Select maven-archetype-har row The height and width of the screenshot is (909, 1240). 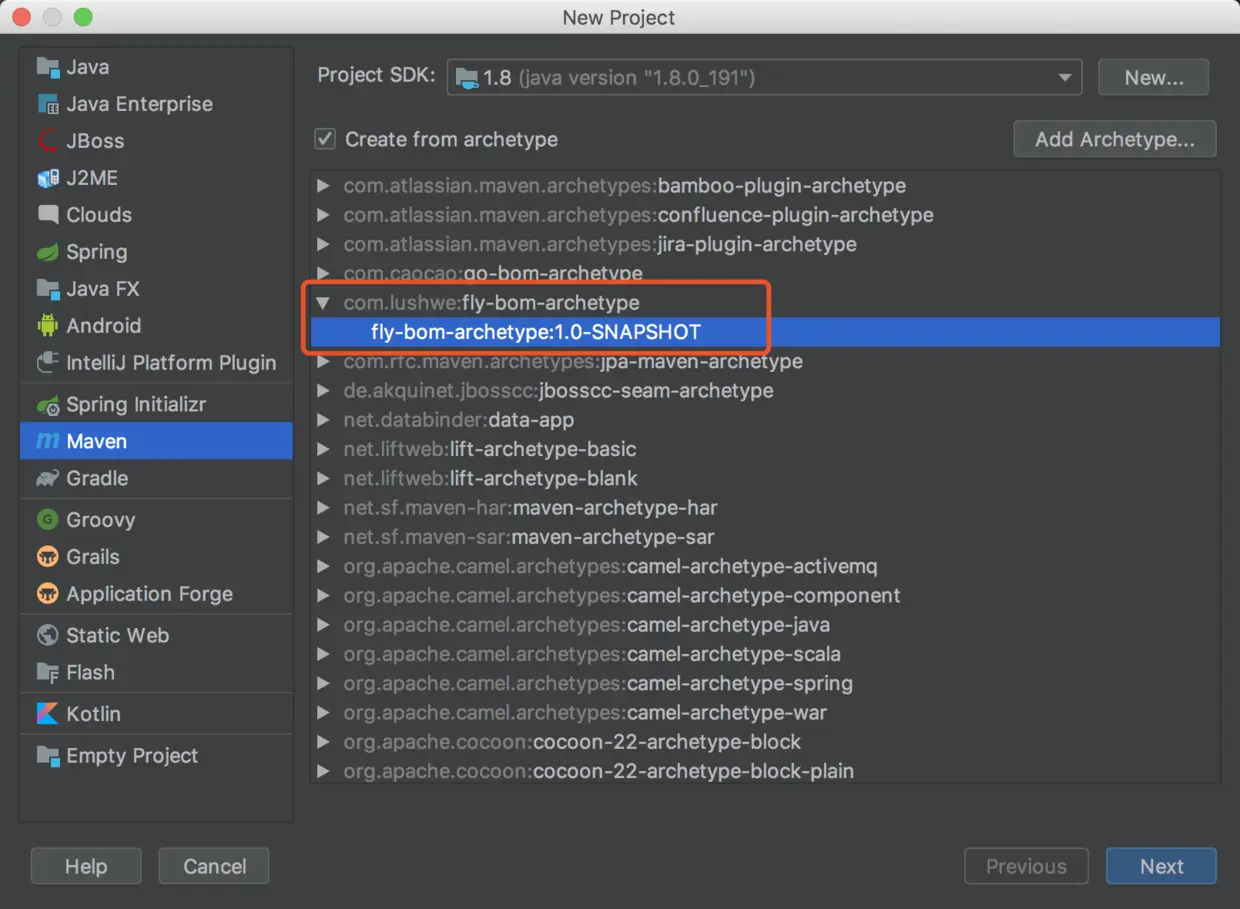pyautogui.click(x=765, y=508)
